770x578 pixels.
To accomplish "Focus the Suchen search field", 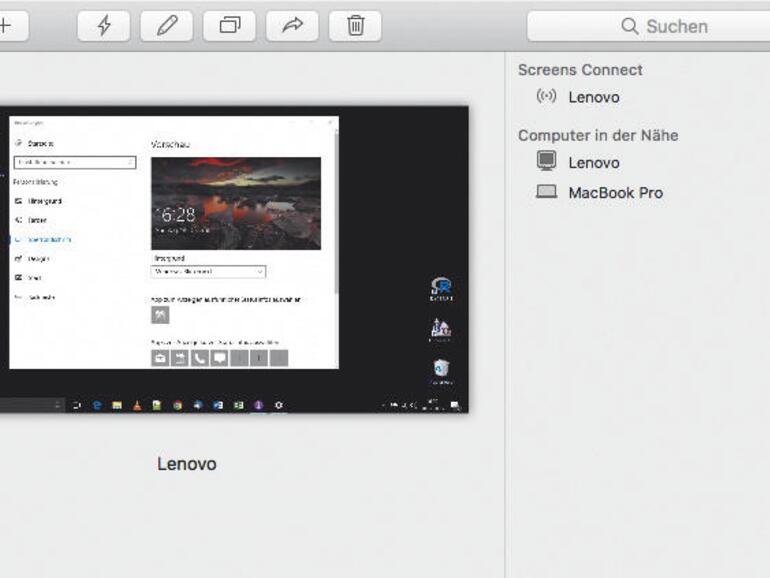I will (x=648, y=26).
